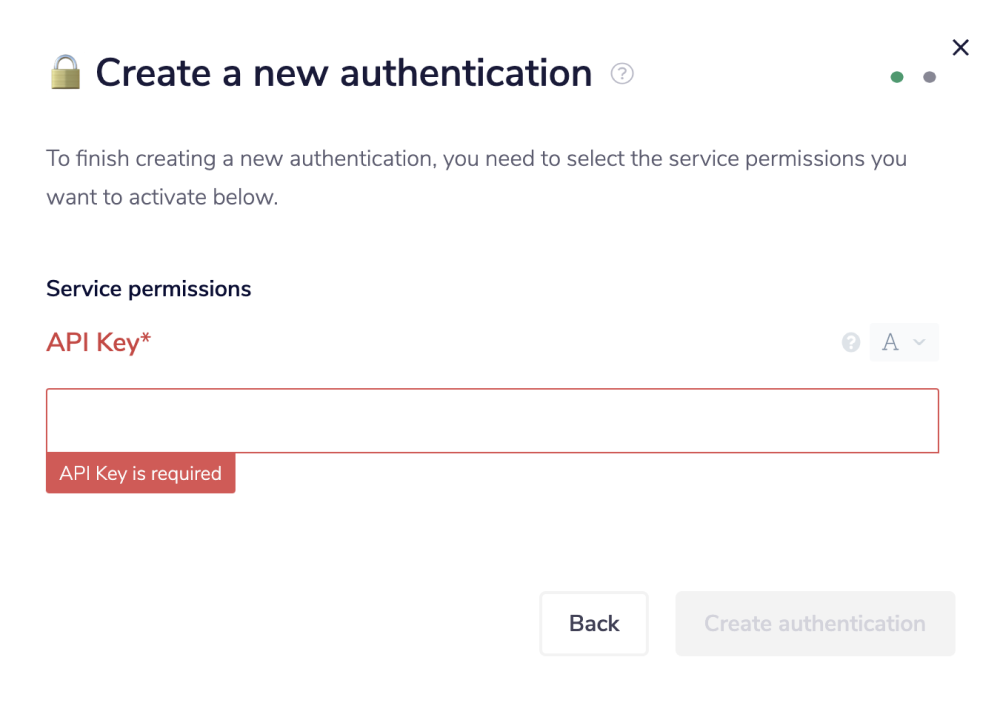This screenshot has height=703, width=1000.
Task: Click the red asterisk after API Key
Action: coord(146,340)
